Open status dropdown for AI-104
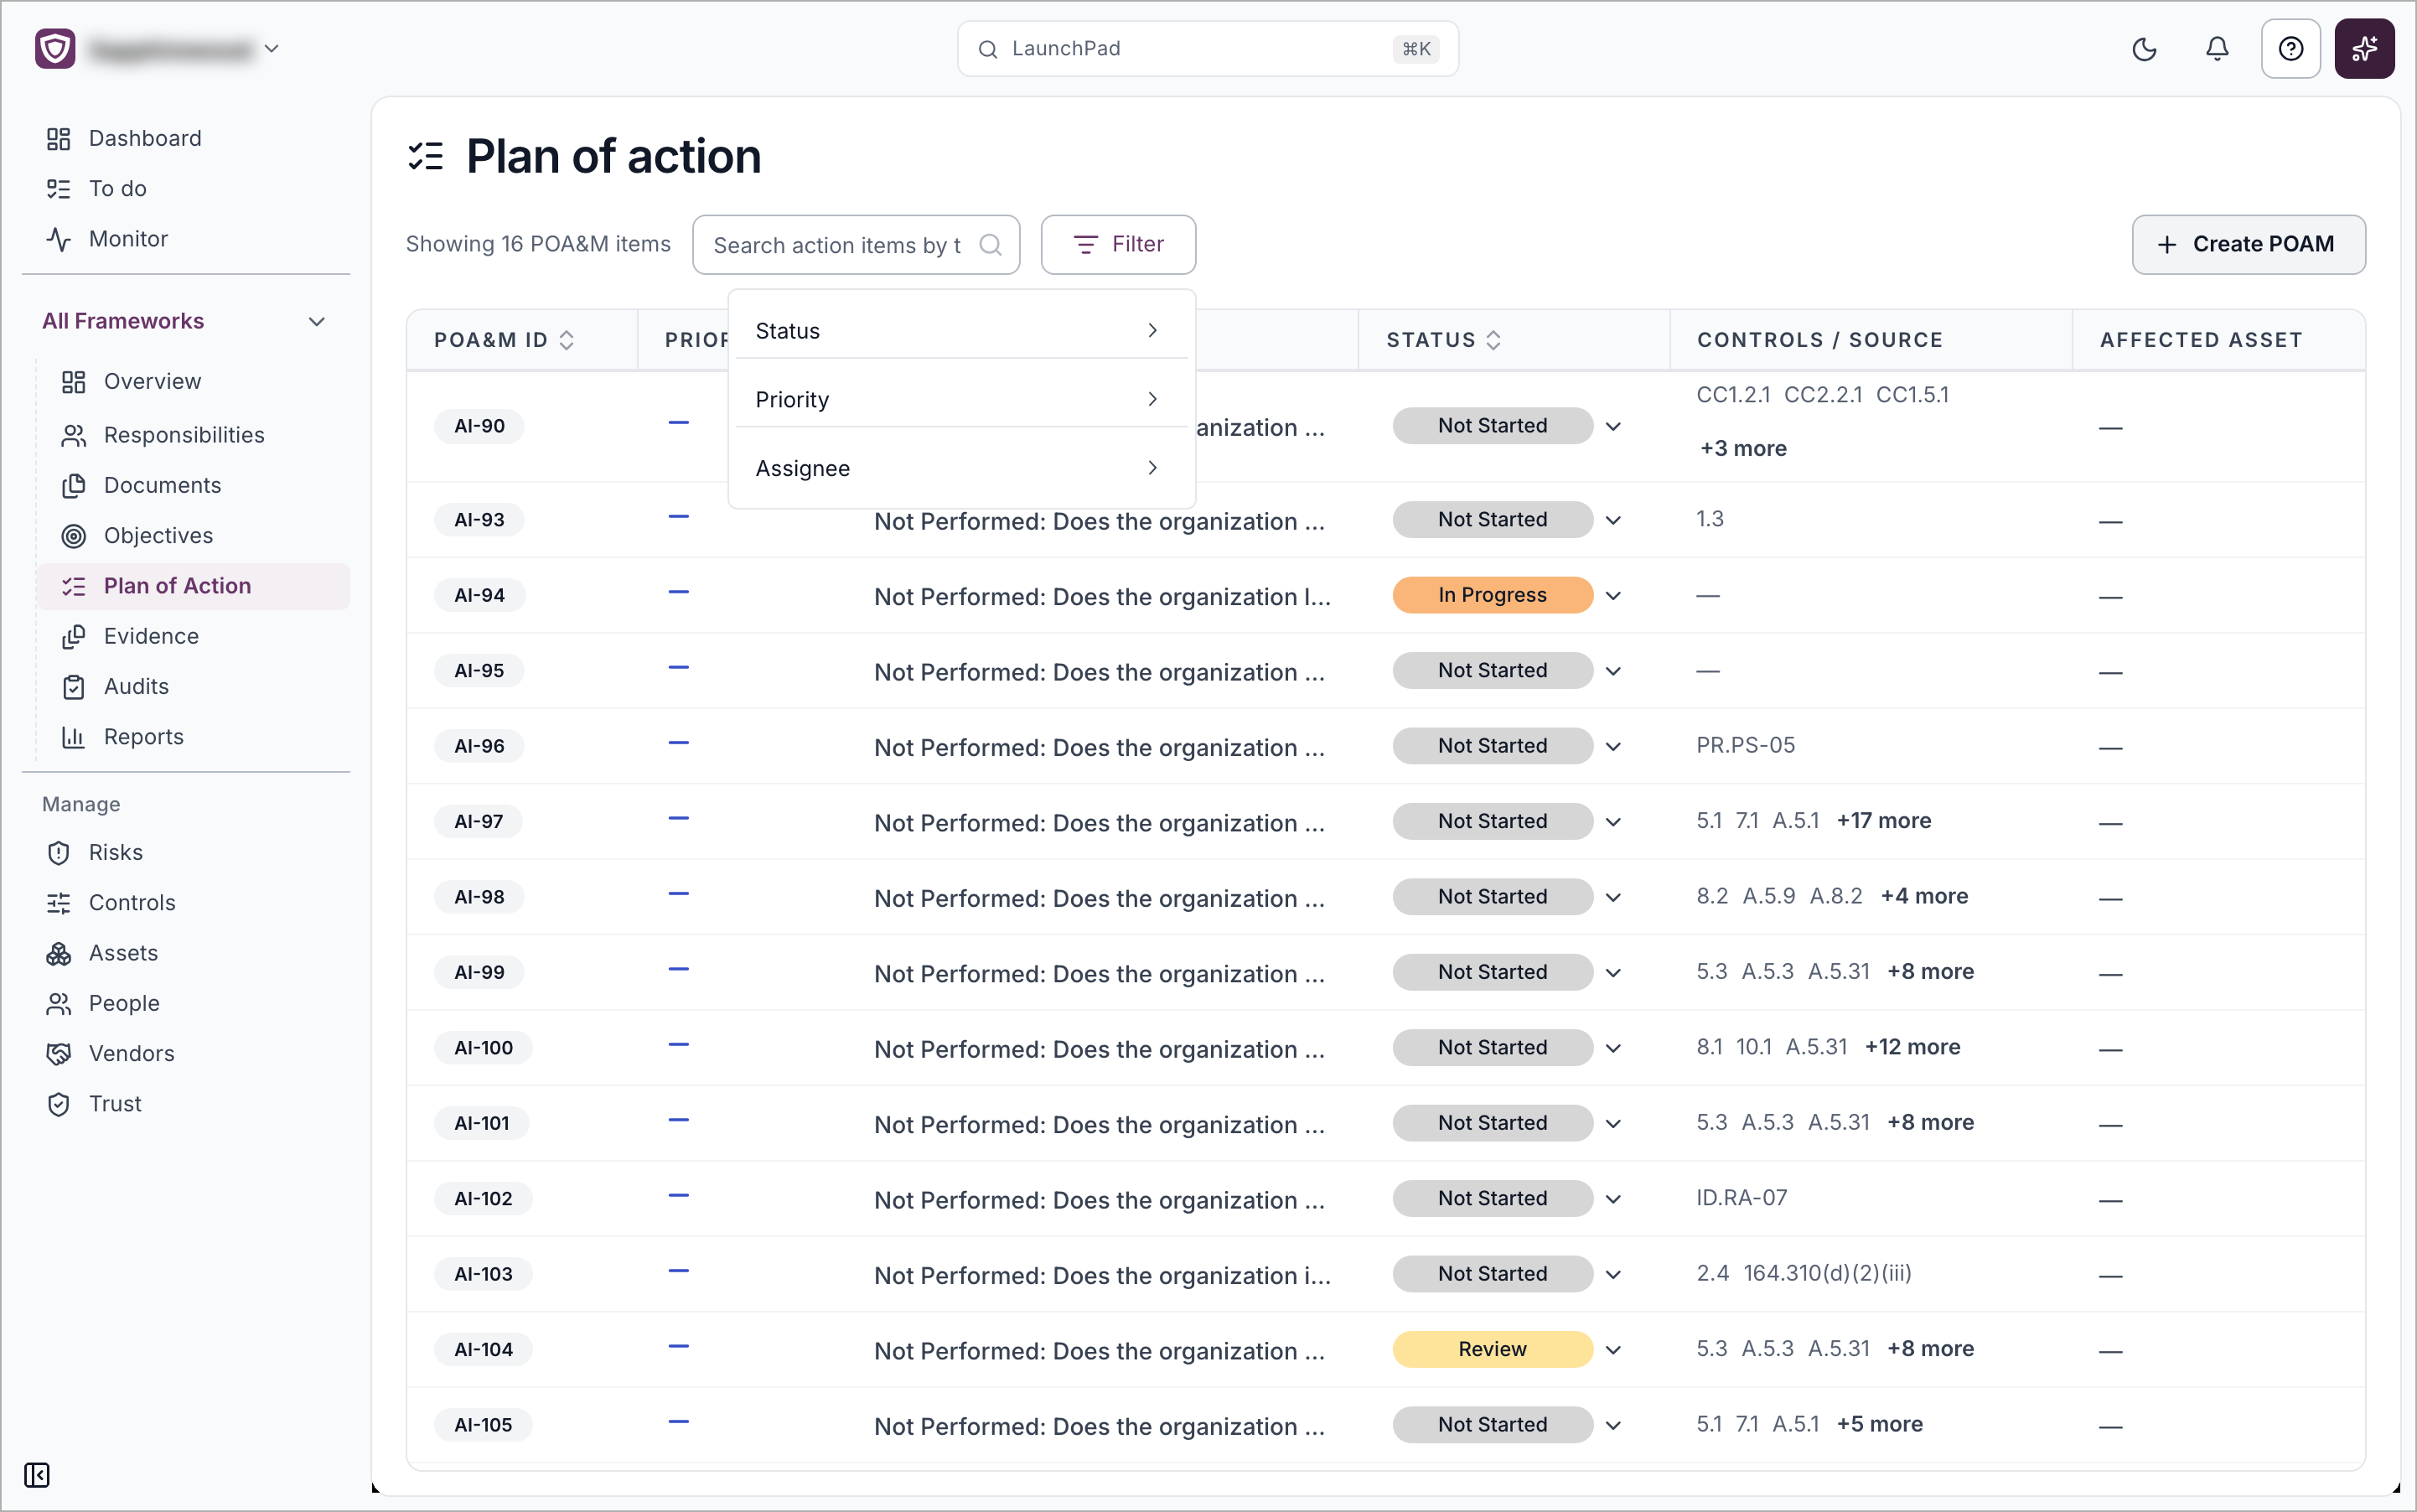This screenshot has height=1512, width=2417. click(1613, 1350)
